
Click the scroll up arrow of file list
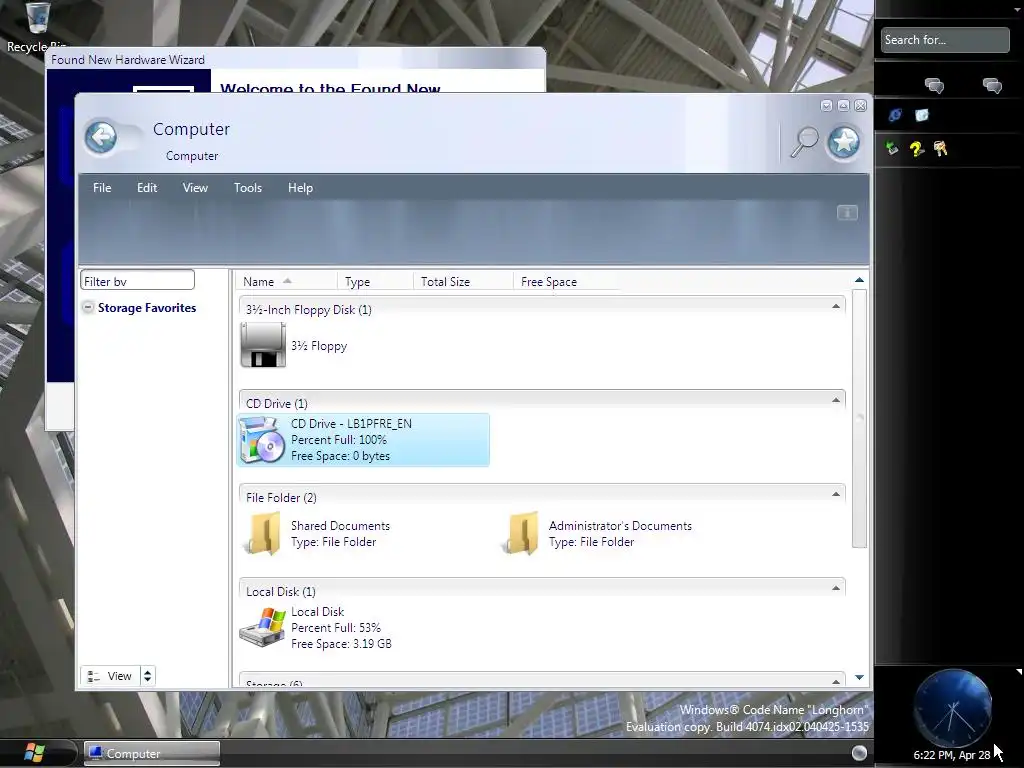tap(859, 280)
